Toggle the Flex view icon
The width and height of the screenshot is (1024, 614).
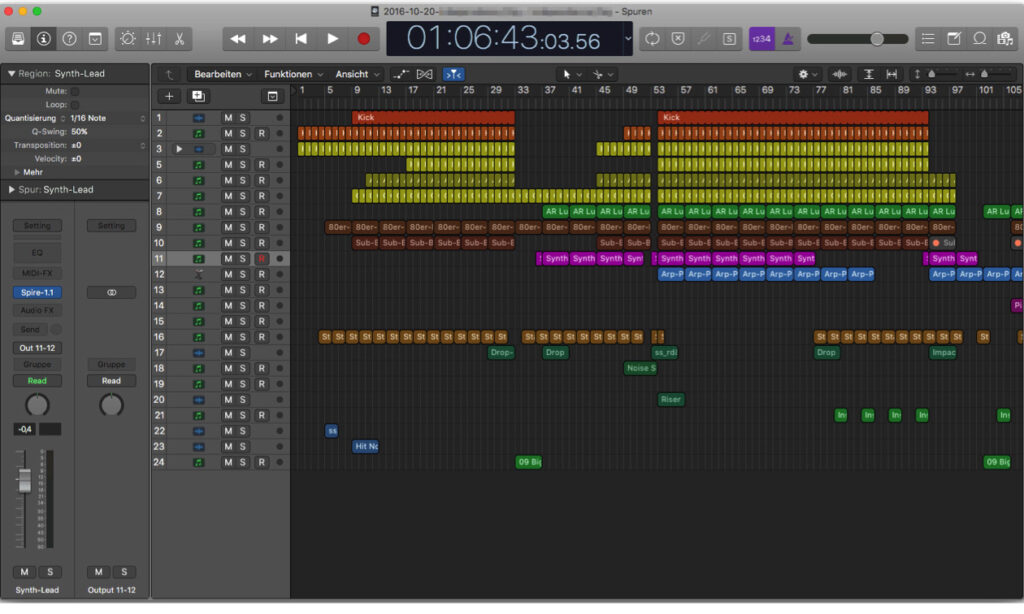click(424, 74)
